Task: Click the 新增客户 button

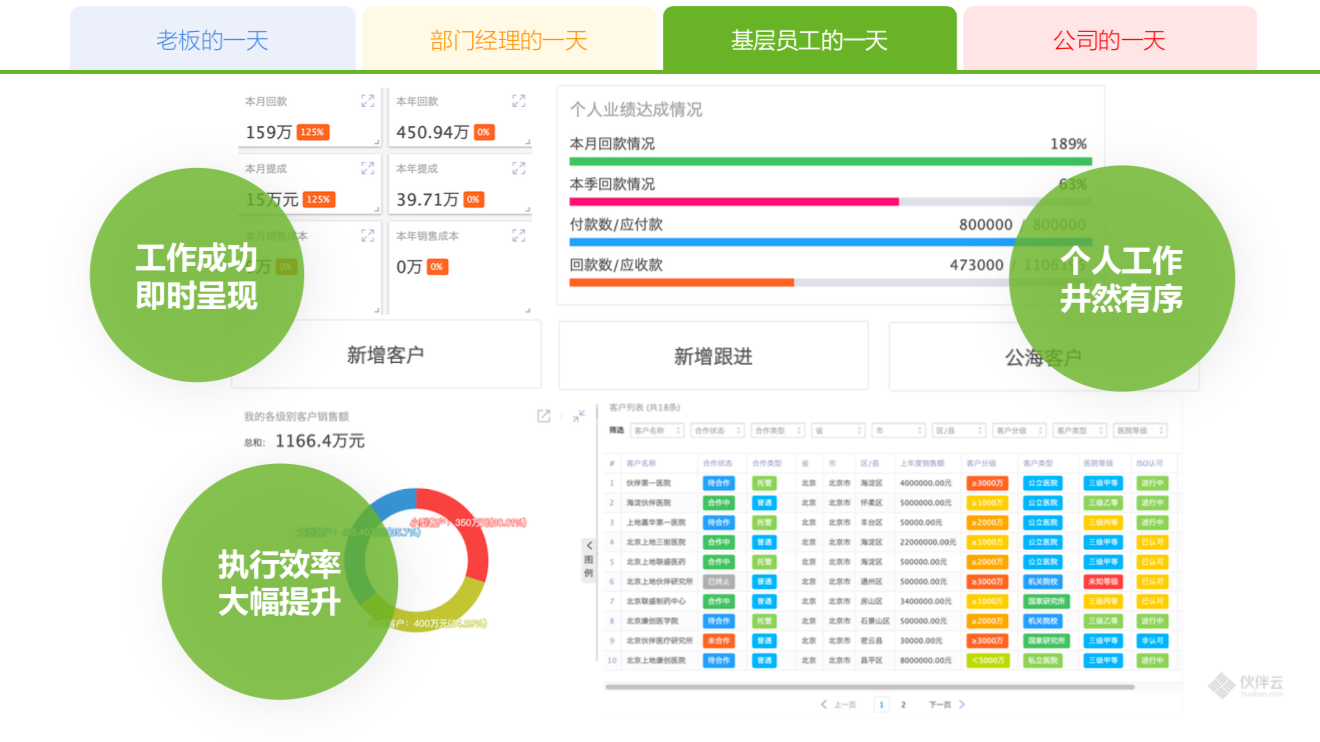Action: (x=386, y=355)
